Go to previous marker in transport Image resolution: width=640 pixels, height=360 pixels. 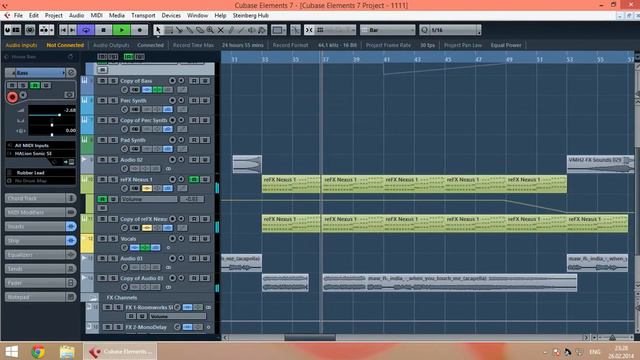click(63, 30)
